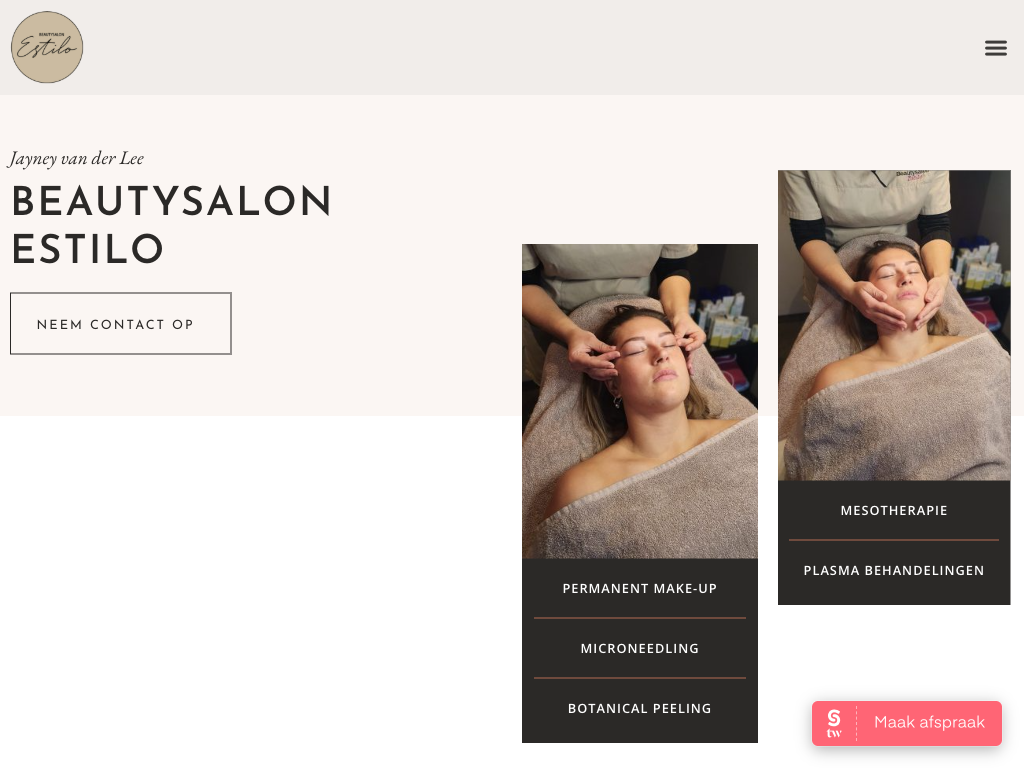This screenshot has width=1024, height=768.
Task: Click the dark panel below the facial photo
Action: (x=893, y=543)
